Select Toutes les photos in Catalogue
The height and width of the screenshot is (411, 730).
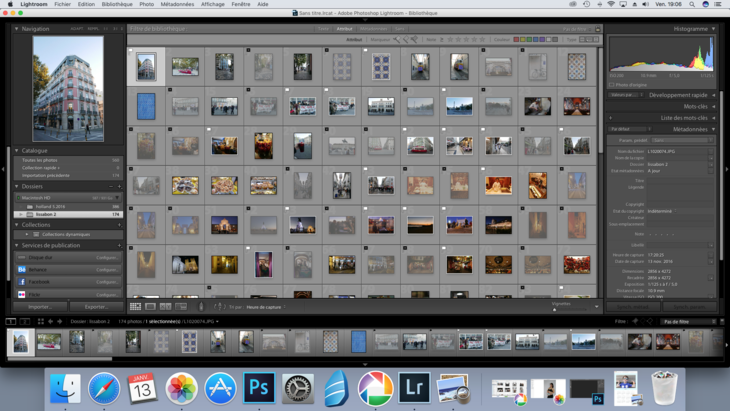point(69,160)
